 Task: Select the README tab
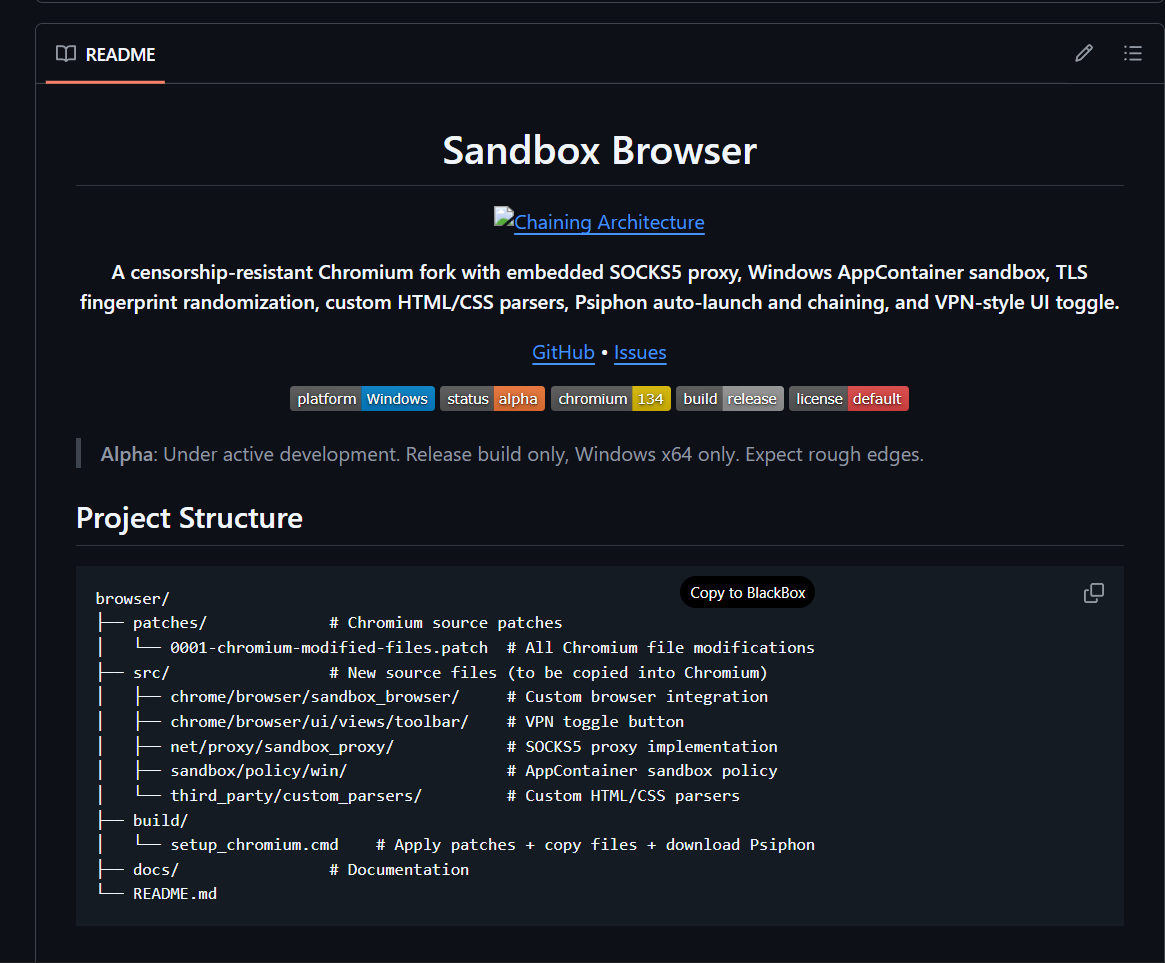106,54
